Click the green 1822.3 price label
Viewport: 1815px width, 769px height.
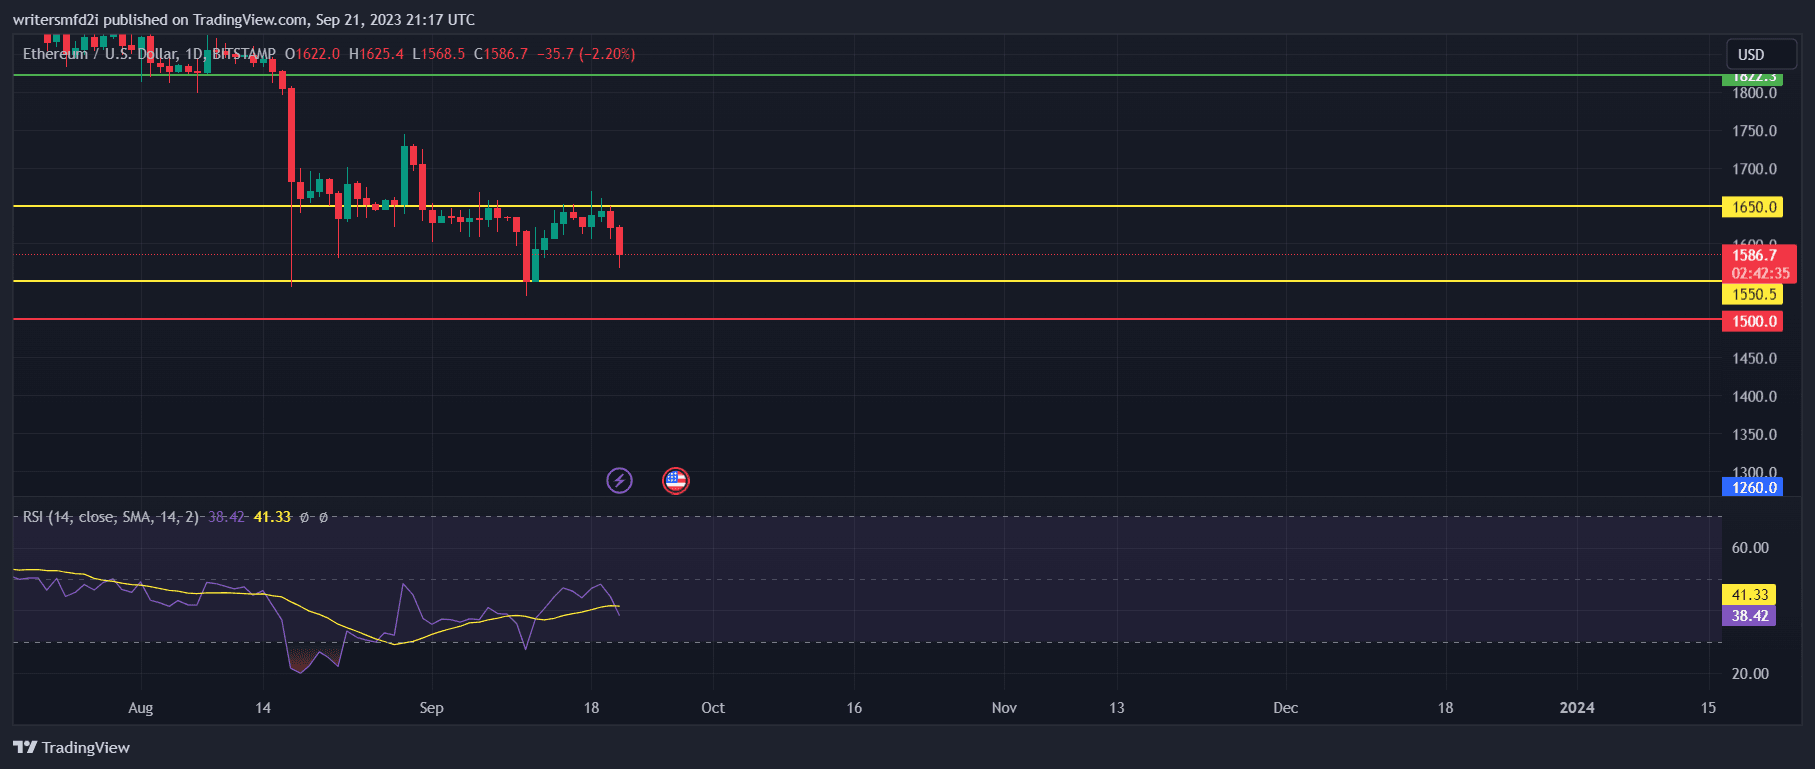[x=1752, y=78]
